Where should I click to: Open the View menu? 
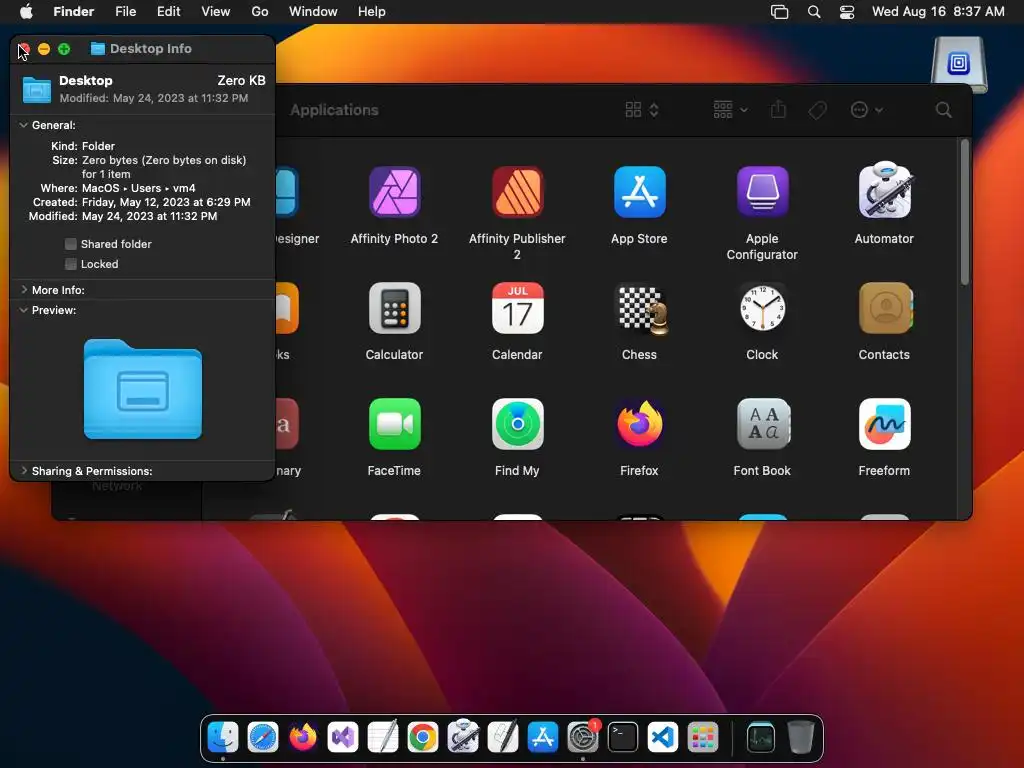coord(216,11)
